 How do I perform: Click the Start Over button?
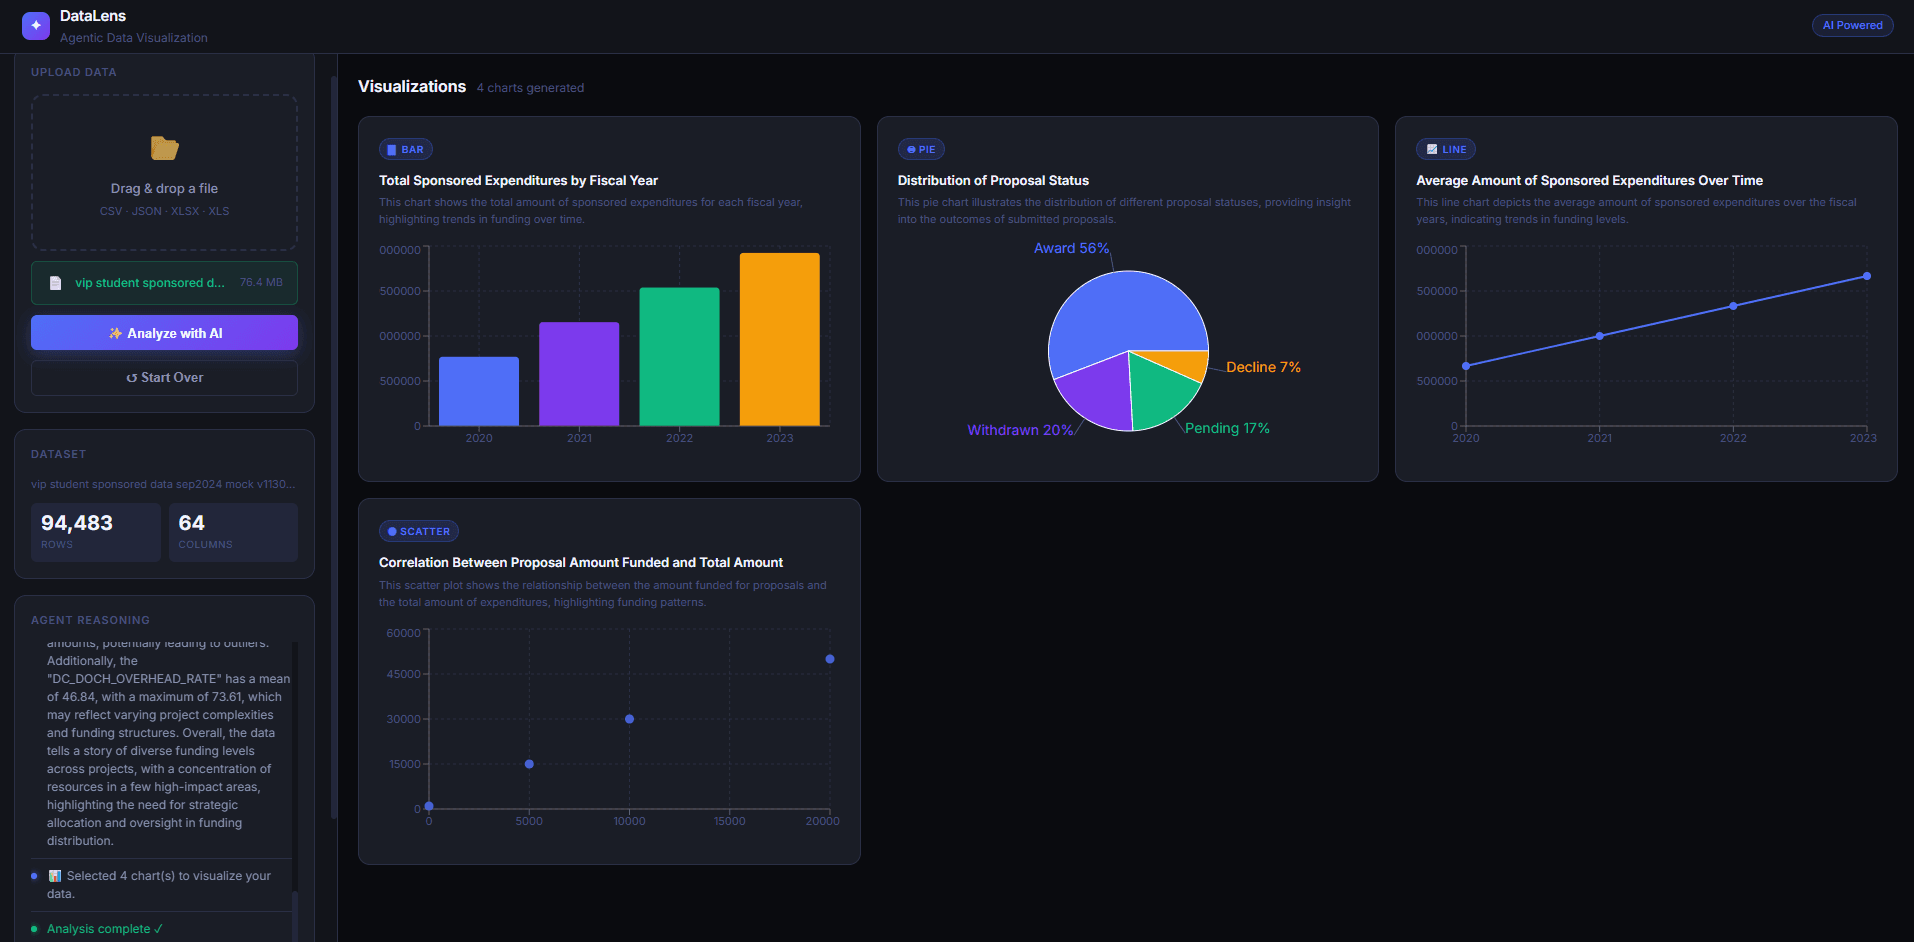point(164,377)
